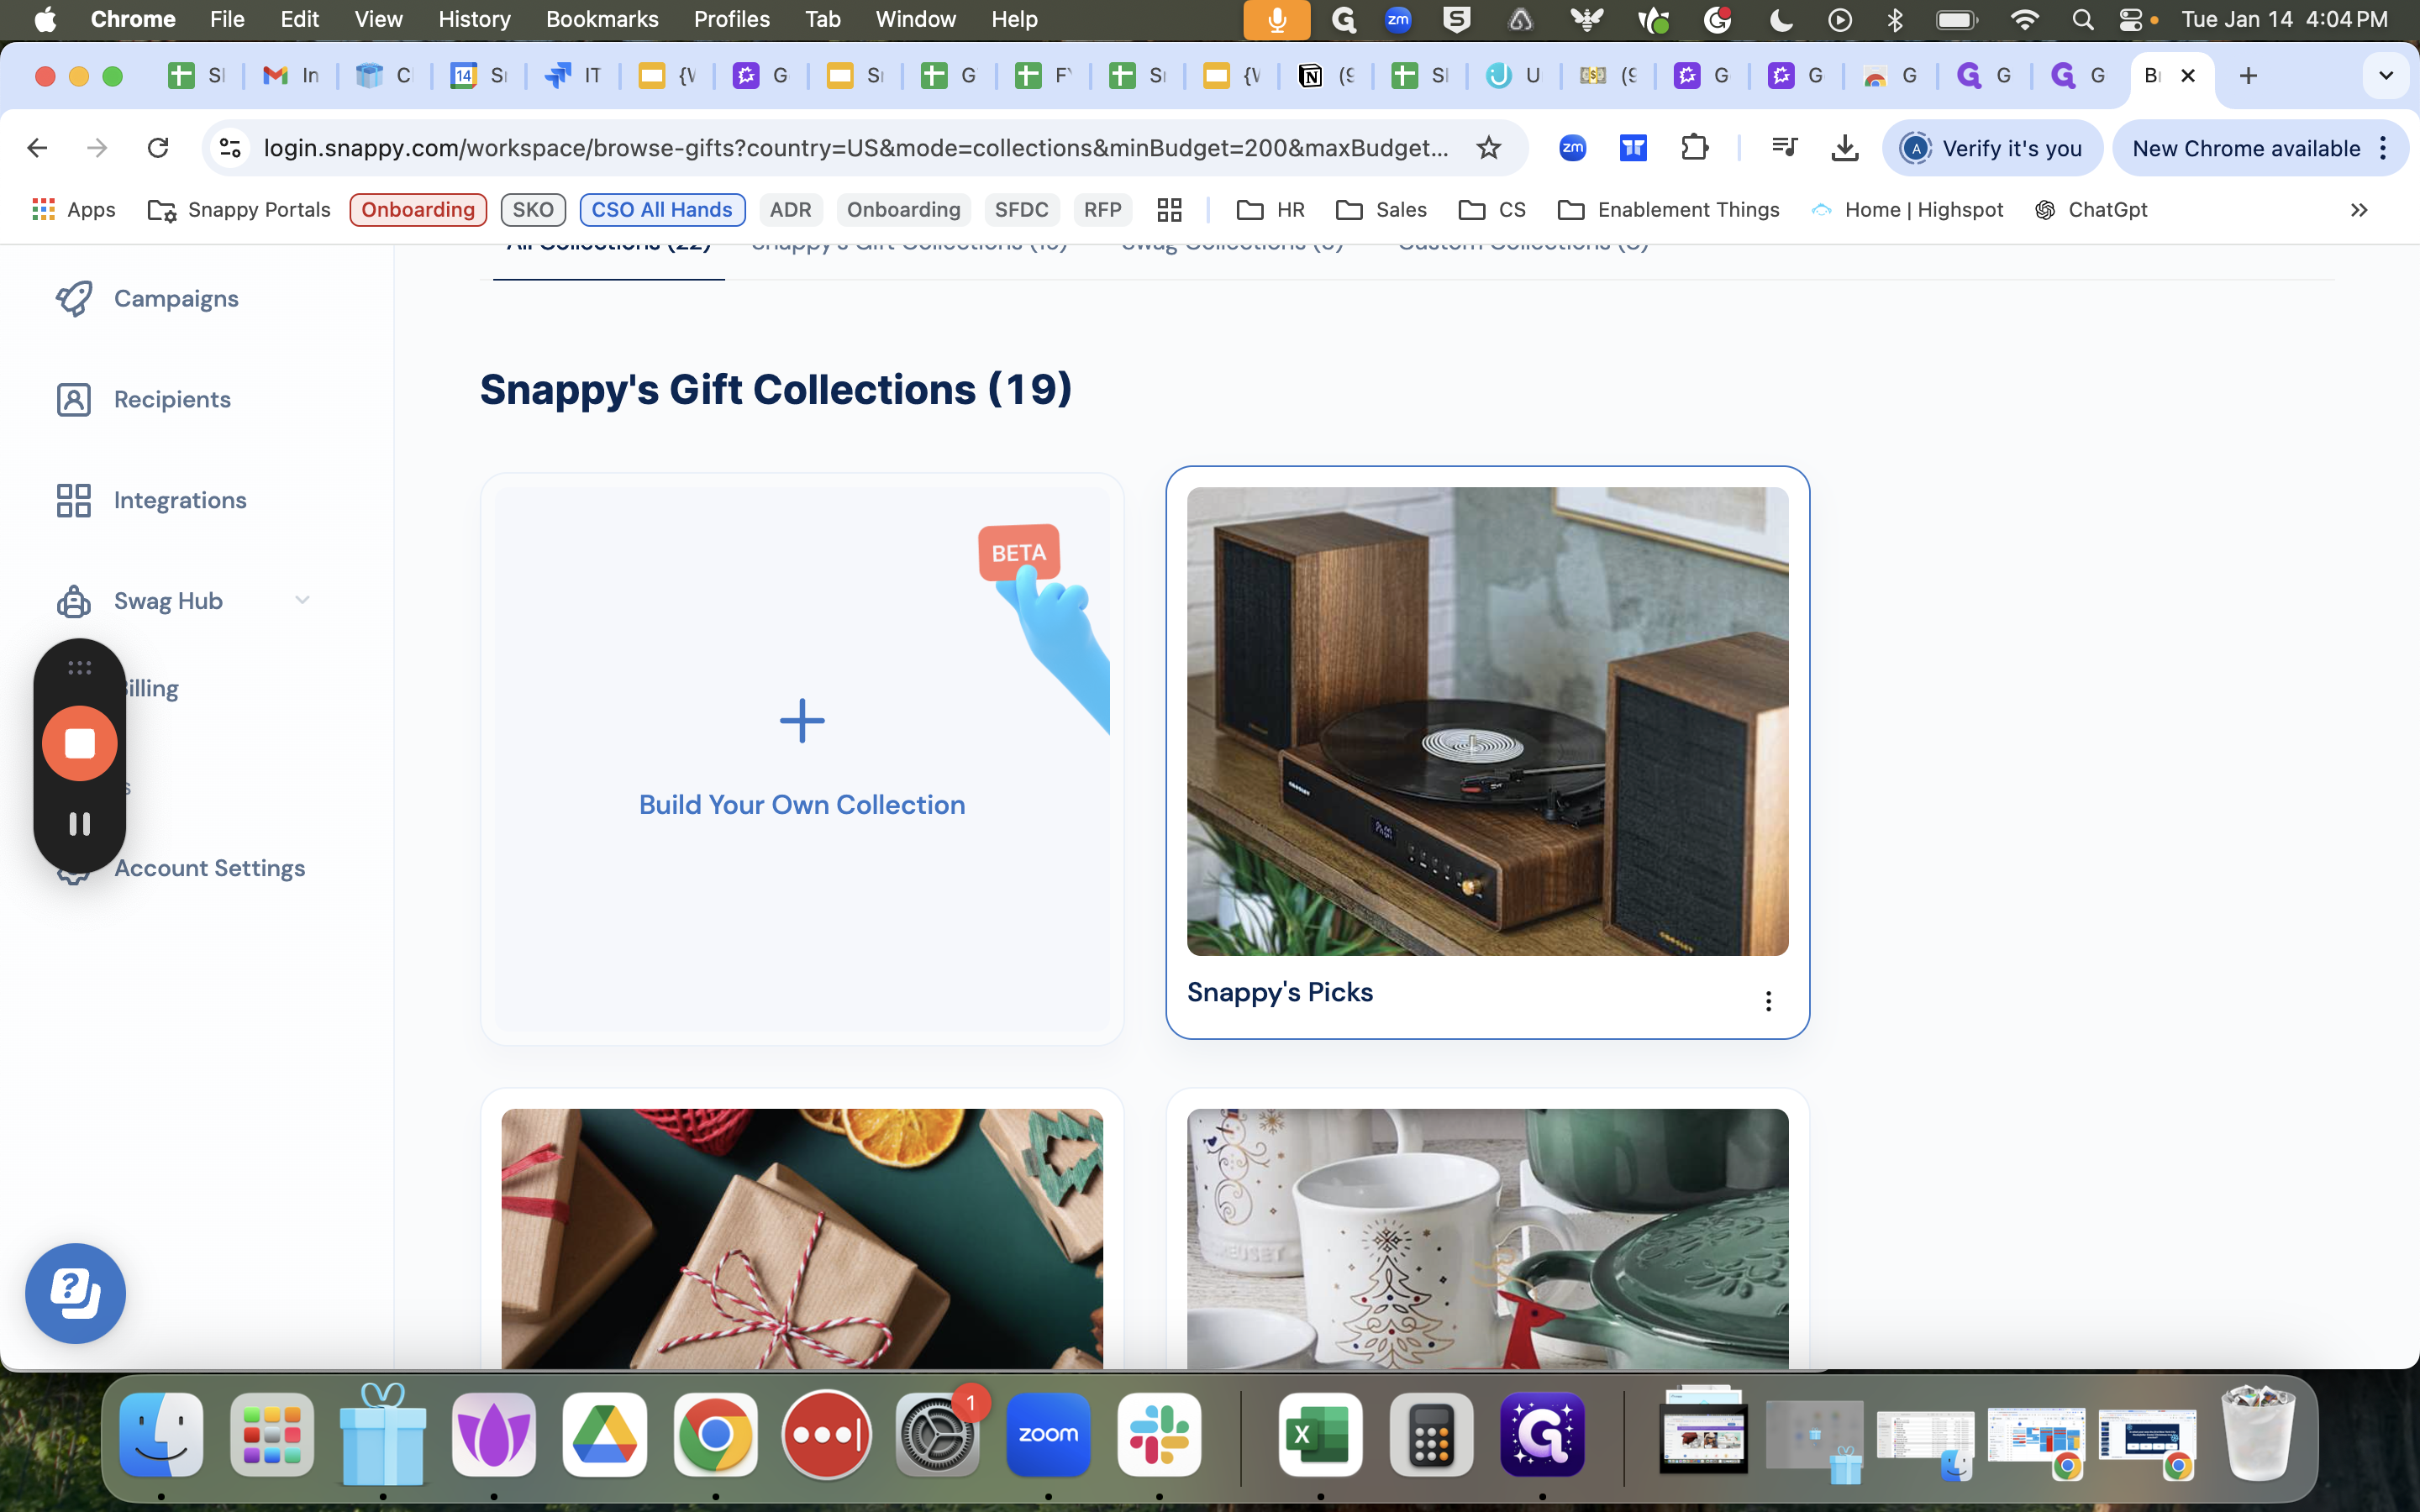The width and height of the screenshot is (2420, 1512).
Task: Open the red Onboarding bookmark
Action: click(418, 210)
